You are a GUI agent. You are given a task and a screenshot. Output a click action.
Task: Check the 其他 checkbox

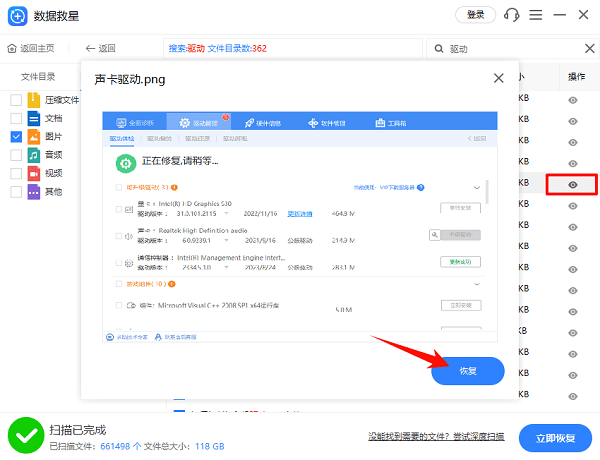click(x=16, y=192)
